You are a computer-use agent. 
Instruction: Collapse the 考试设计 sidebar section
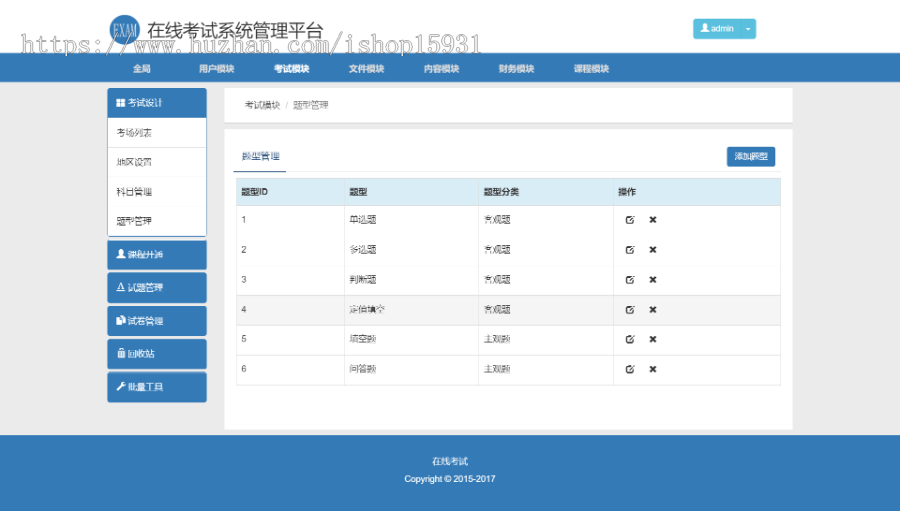click(157, 103)
